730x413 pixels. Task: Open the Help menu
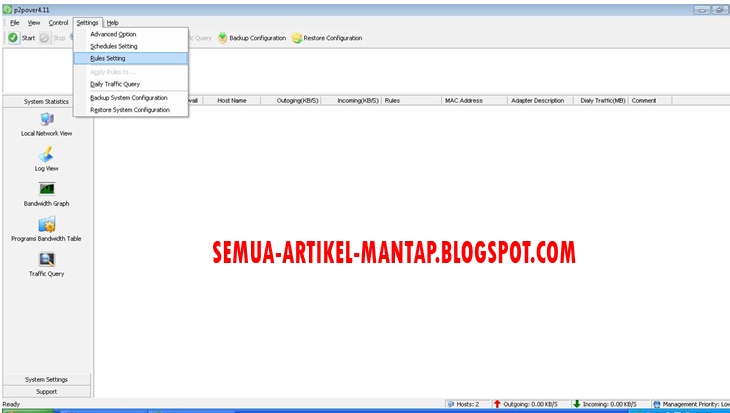pos(113,22)
